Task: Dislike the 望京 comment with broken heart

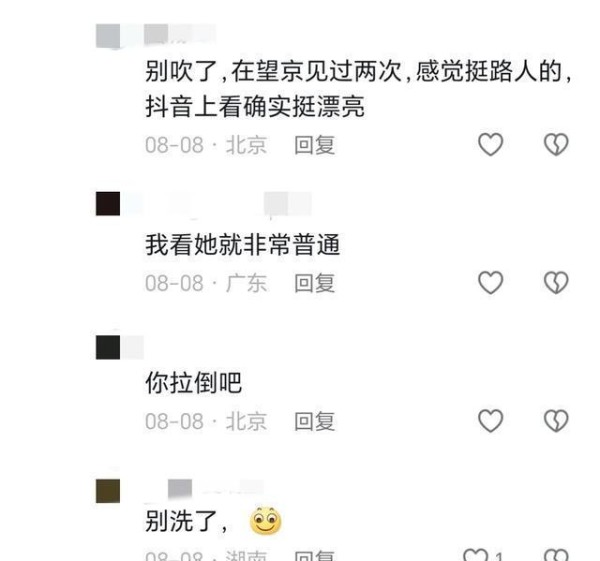Action: [x=556, y=145]
